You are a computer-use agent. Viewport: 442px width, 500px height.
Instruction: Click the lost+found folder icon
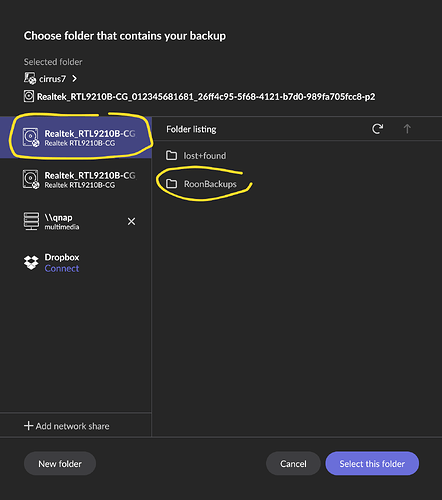(171, 155)
